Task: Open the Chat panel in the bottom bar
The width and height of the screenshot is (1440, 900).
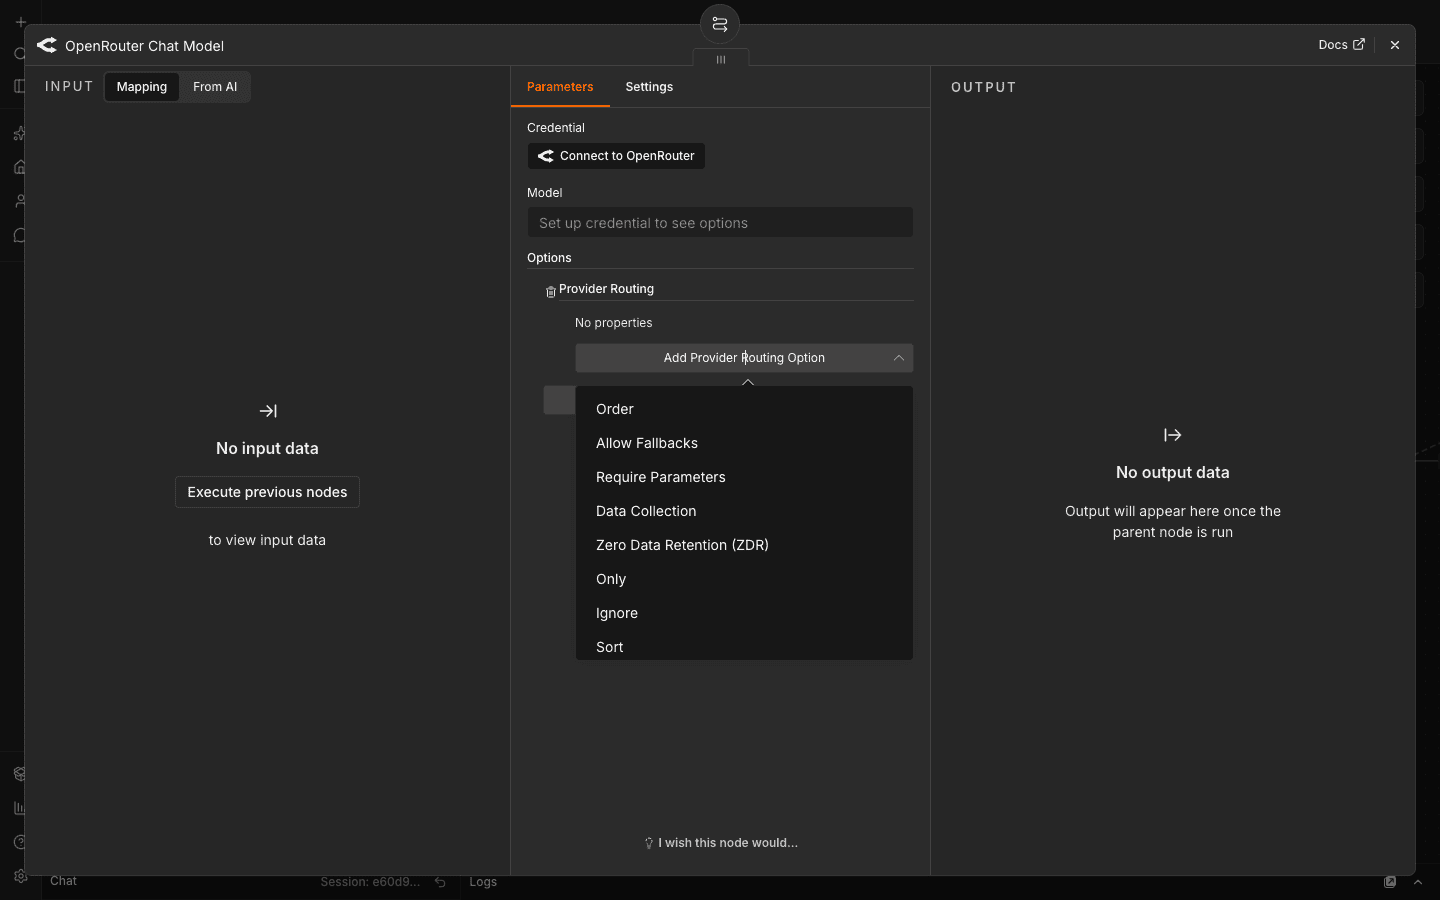Action: point(63,881)
